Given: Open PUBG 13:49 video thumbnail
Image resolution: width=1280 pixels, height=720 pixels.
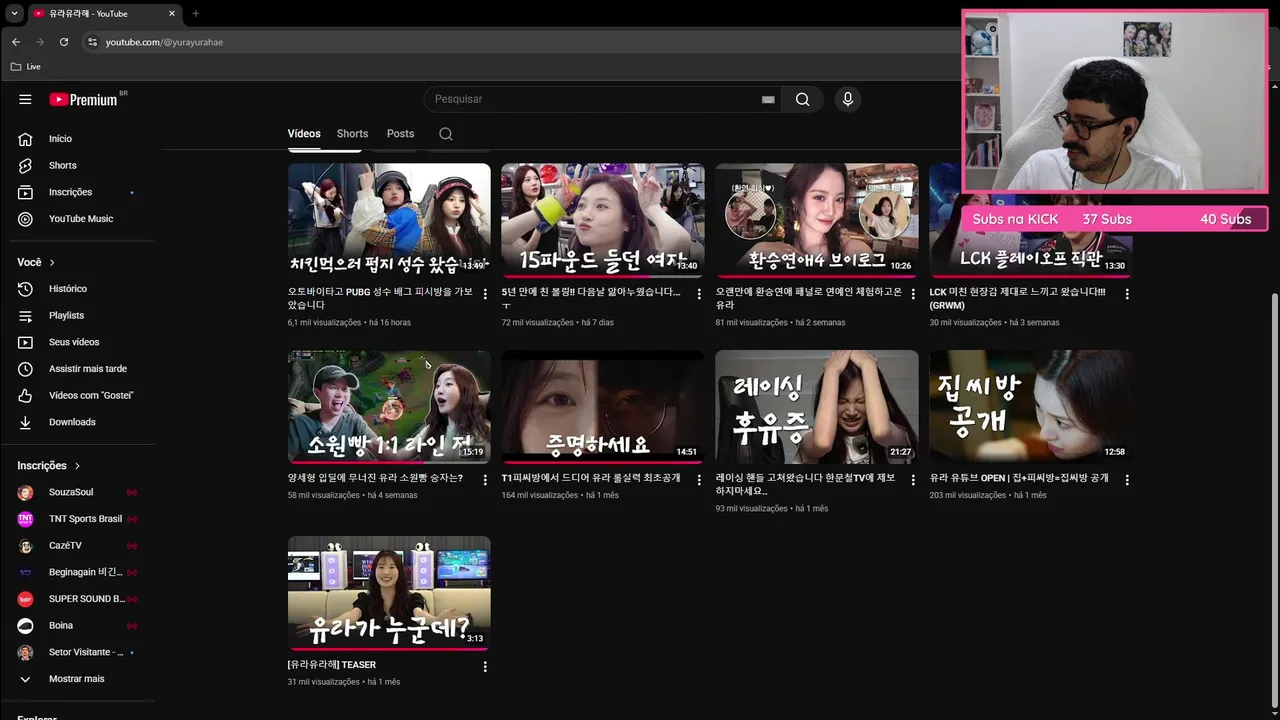Looking at the screenshot, I should click(389, 220).
